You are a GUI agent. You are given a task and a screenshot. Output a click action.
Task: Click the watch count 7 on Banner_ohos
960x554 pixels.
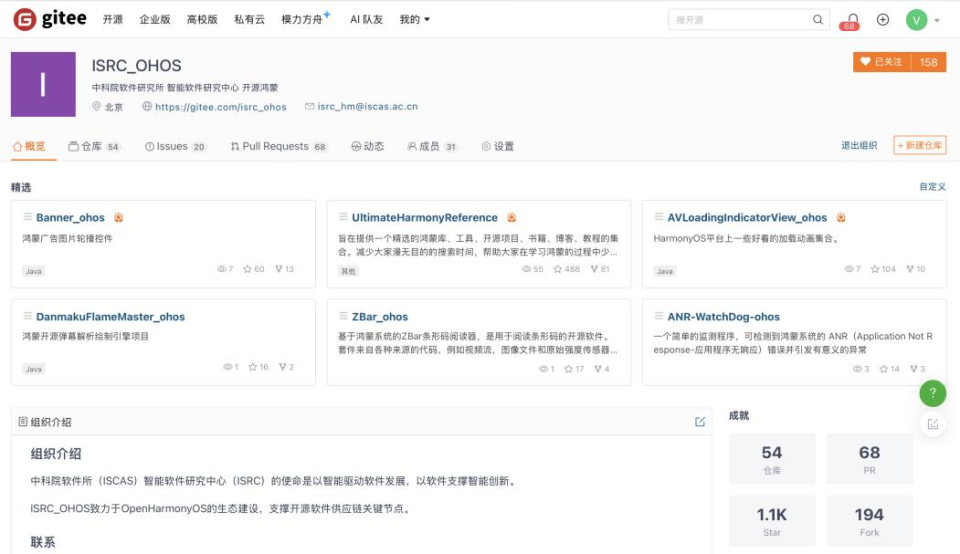click(x=225, y=269)
